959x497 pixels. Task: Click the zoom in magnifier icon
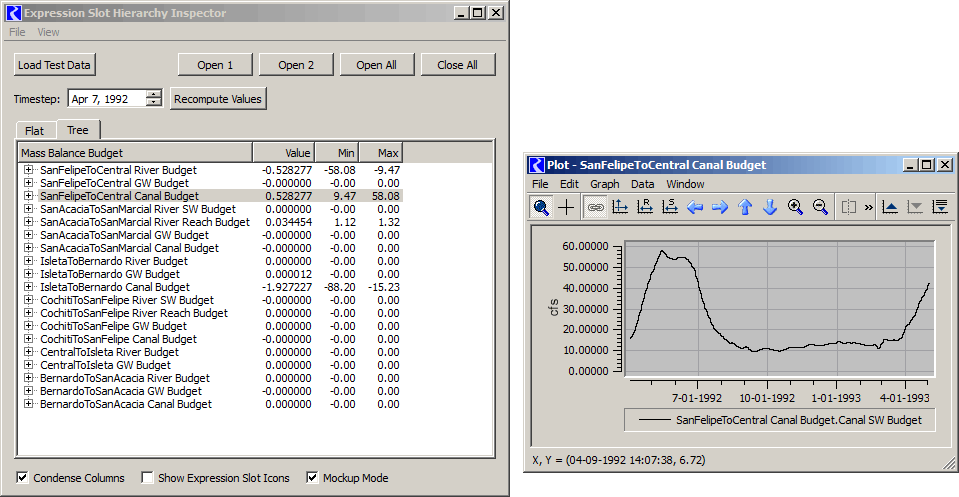[x=795, y=207]
